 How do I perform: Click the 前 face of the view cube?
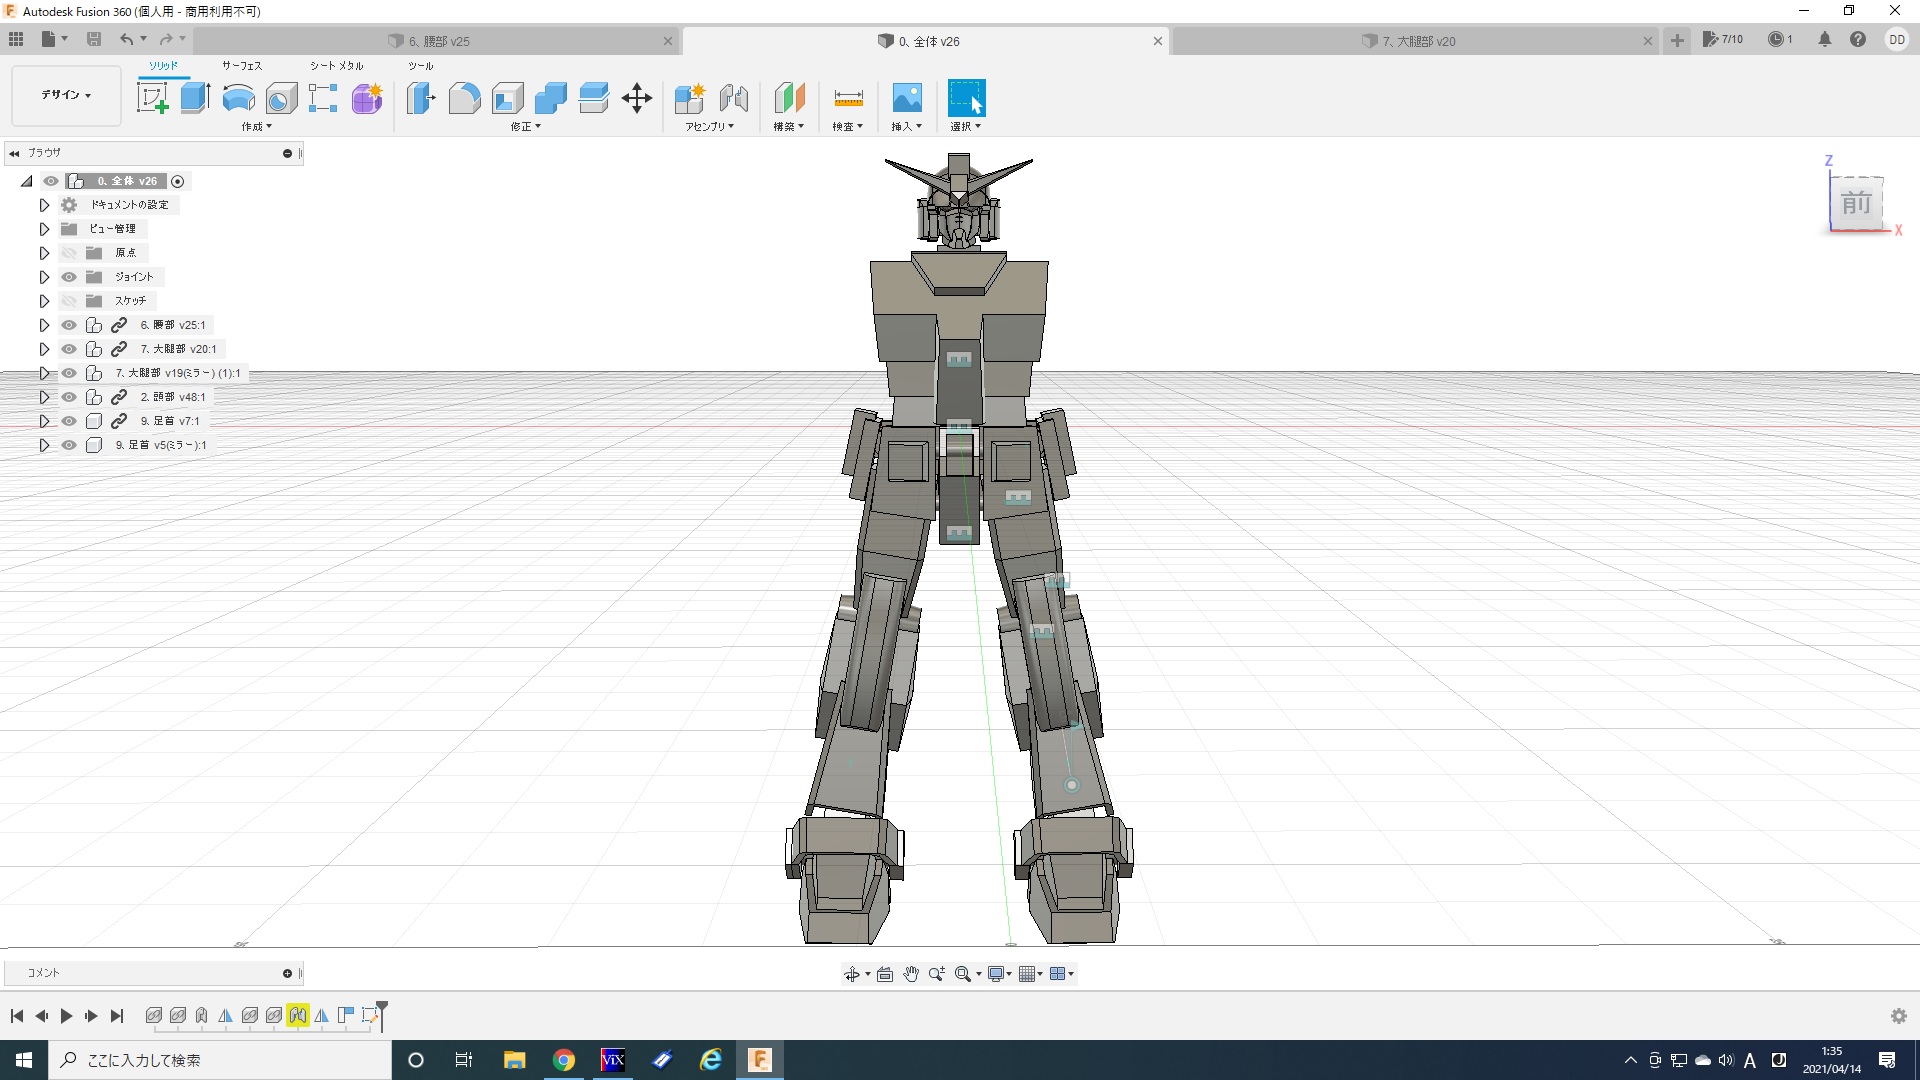coord(1856,203)
